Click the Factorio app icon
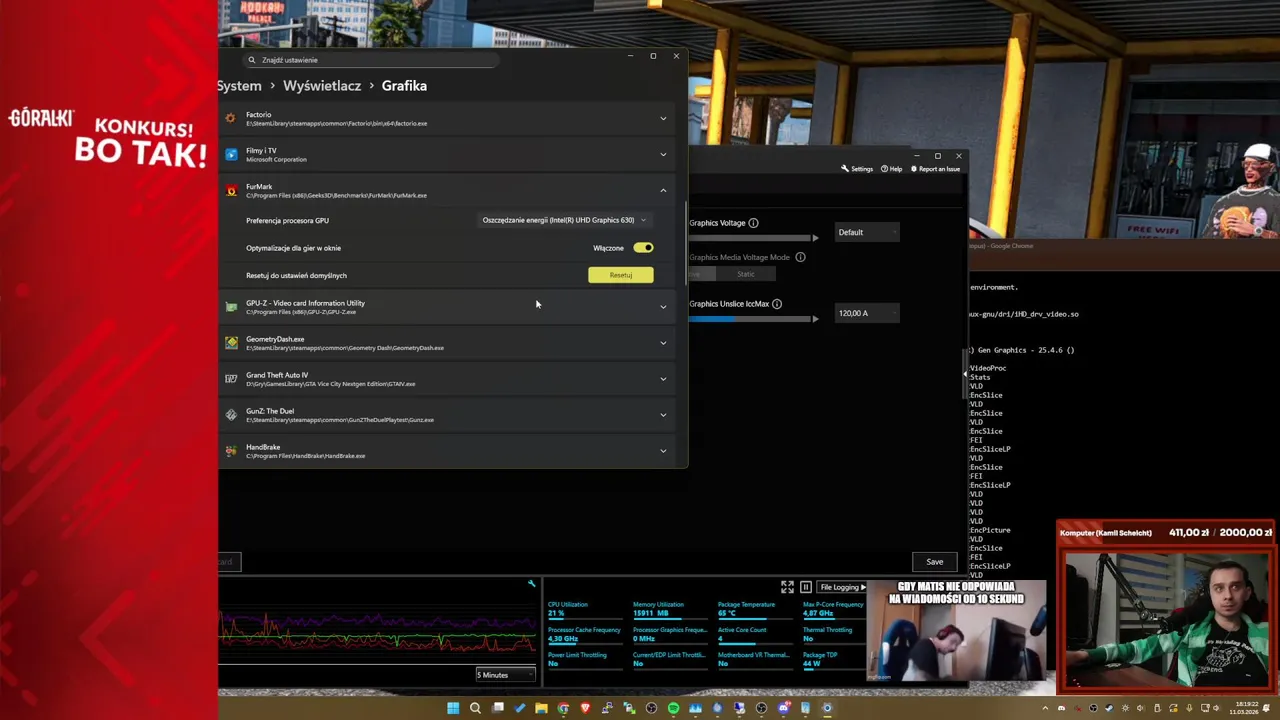Image resolution: width=1280 pixels, height=720 pixels. [231, 118]
